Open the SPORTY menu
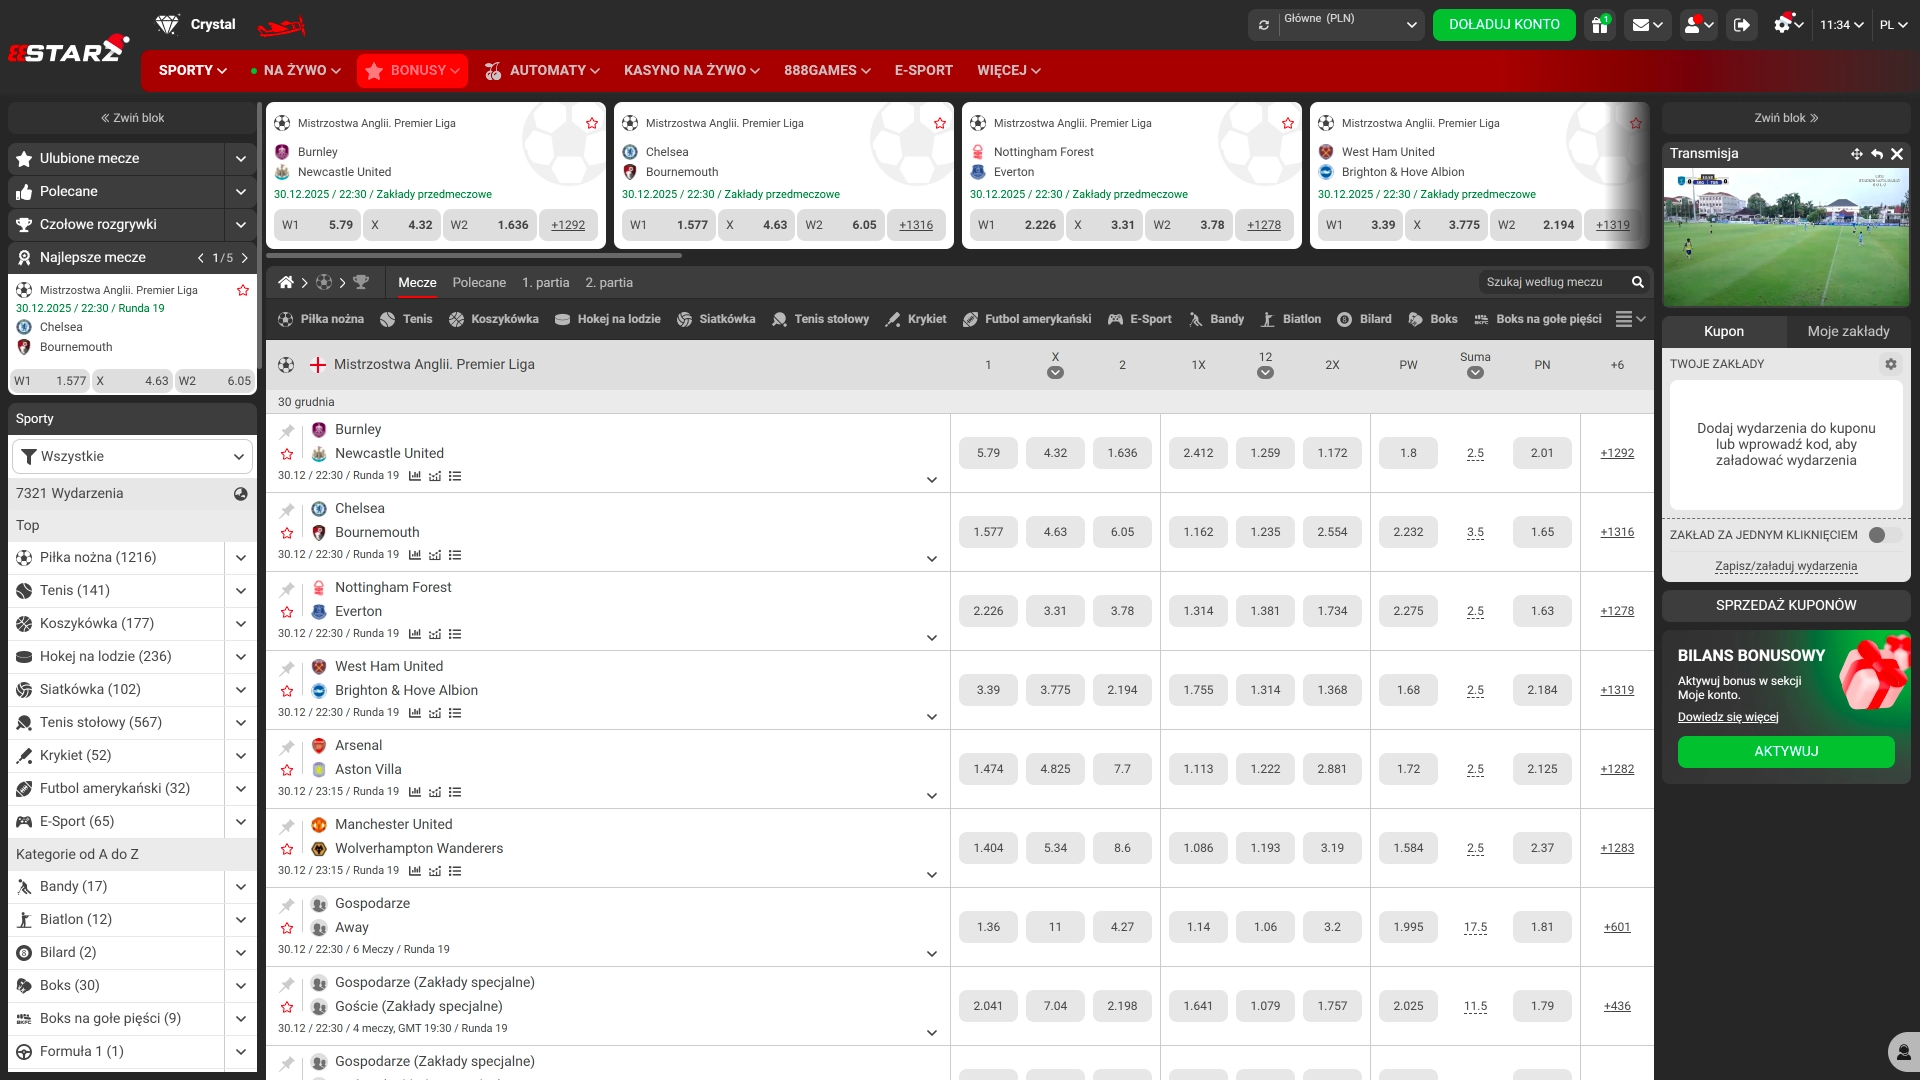This screenshot has width=1920, height=1080. pyautogui.click(x=193, y=71)
